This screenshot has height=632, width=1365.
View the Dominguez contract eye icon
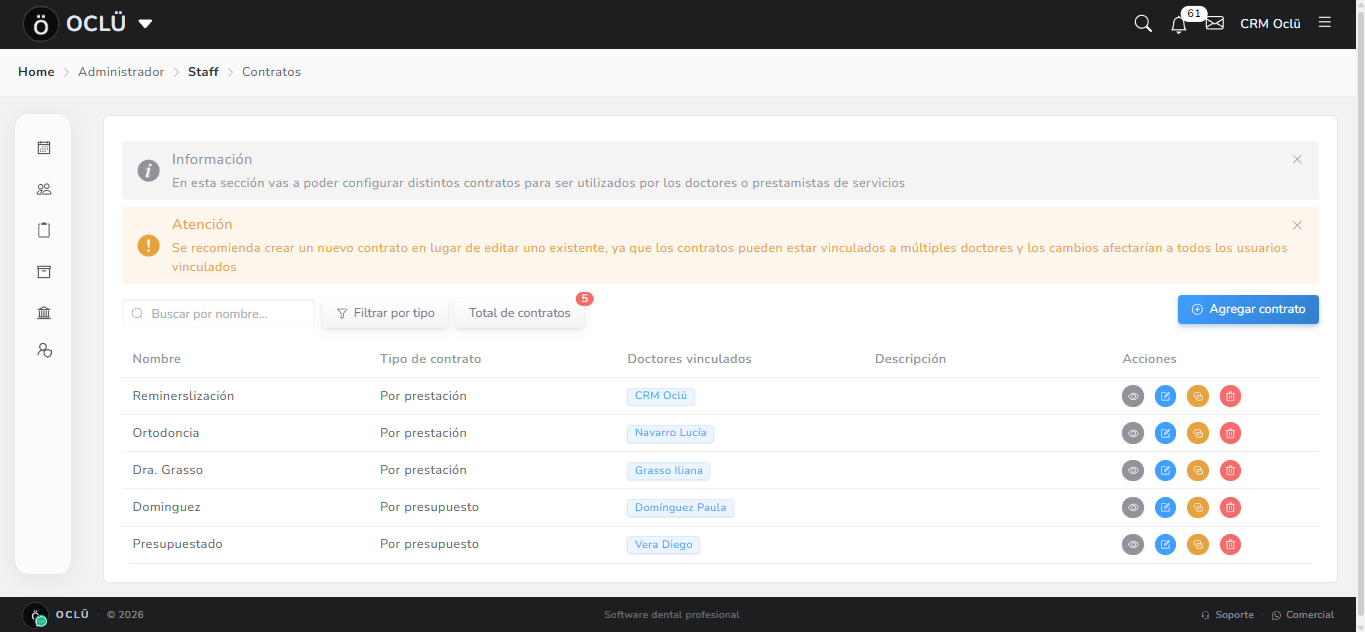(1133, 507)
